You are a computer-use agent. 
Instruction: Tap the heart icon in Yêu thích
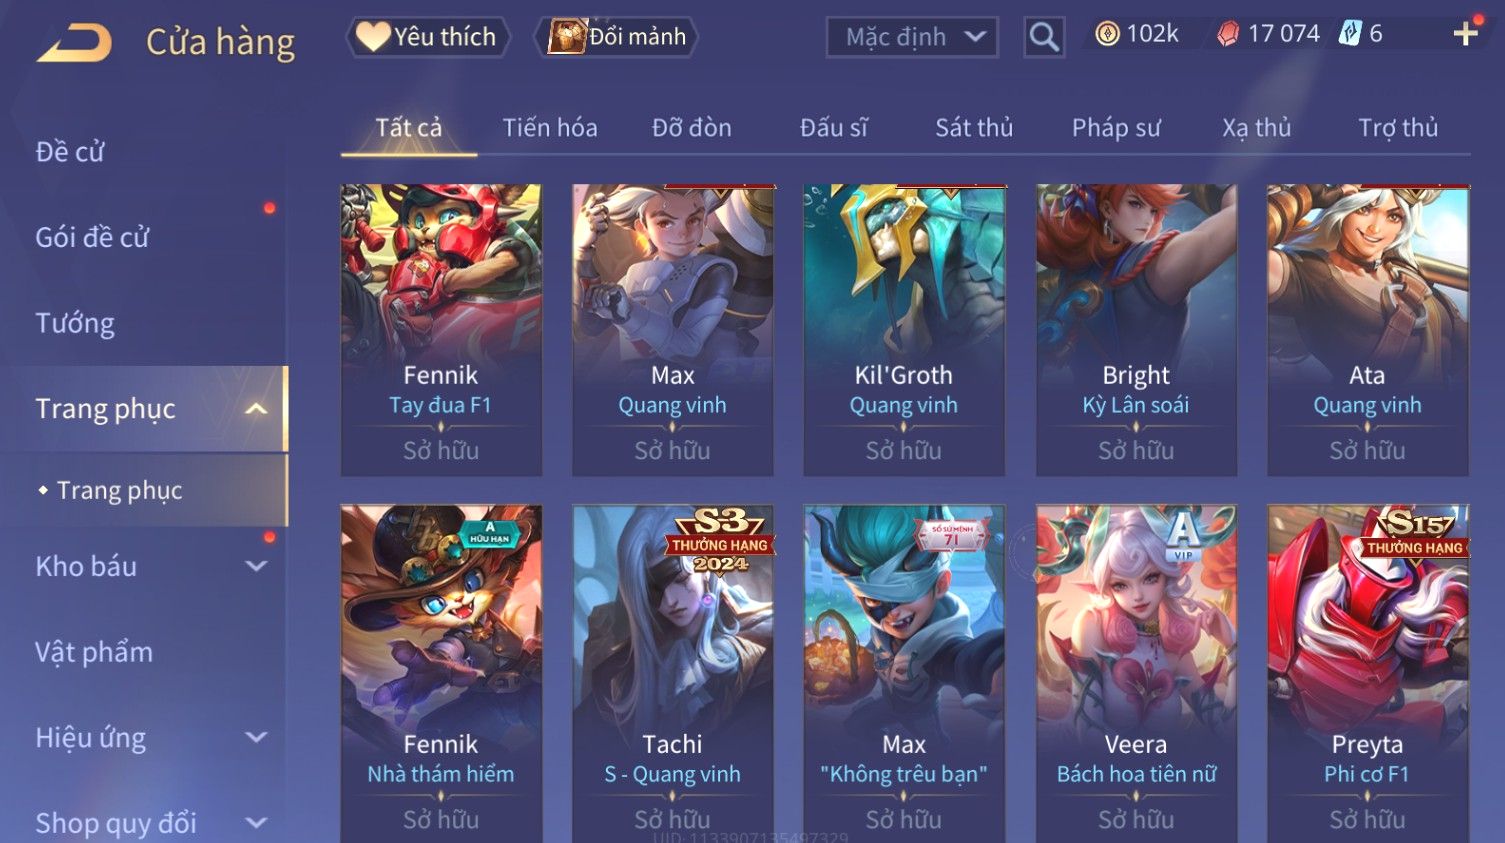[x=373, y=37]
